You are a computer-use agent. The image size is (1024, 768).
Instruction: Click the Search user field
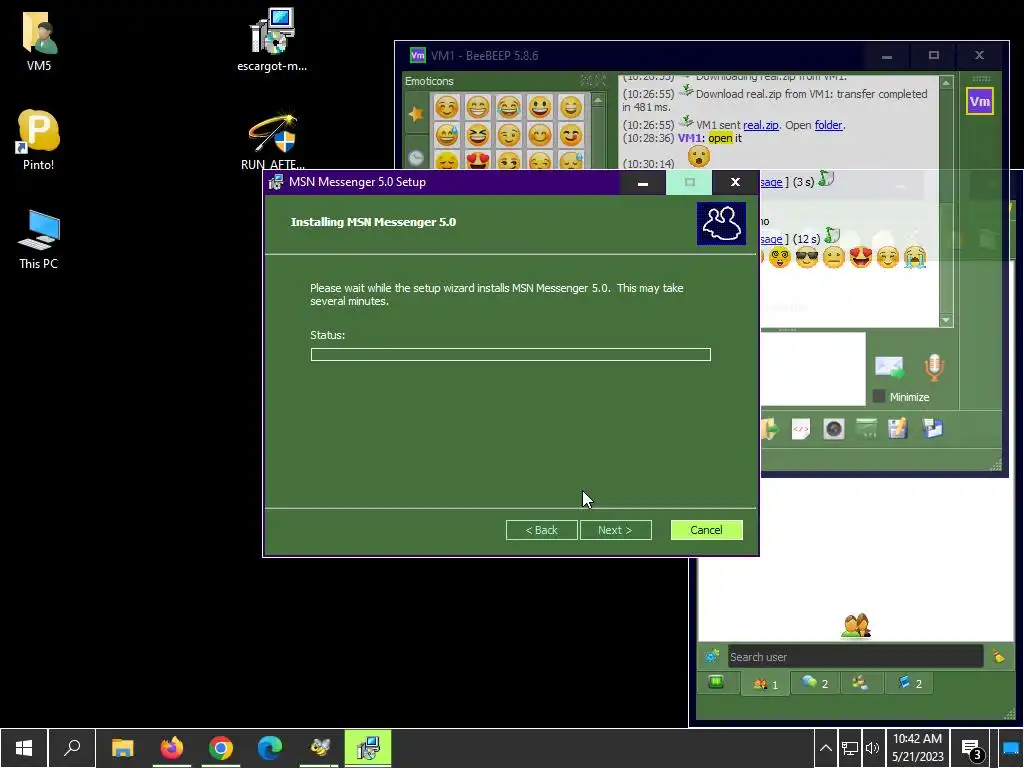coord(855,656)
